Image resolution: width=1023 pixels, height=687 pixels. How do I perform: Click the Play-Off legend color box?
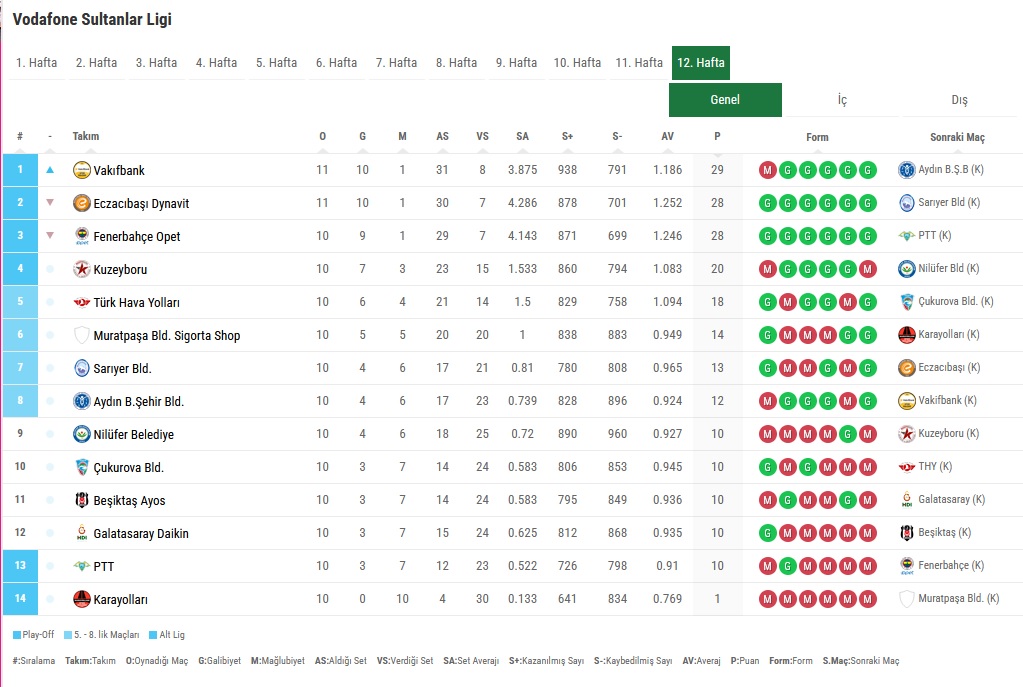click(x=17, y=635)
